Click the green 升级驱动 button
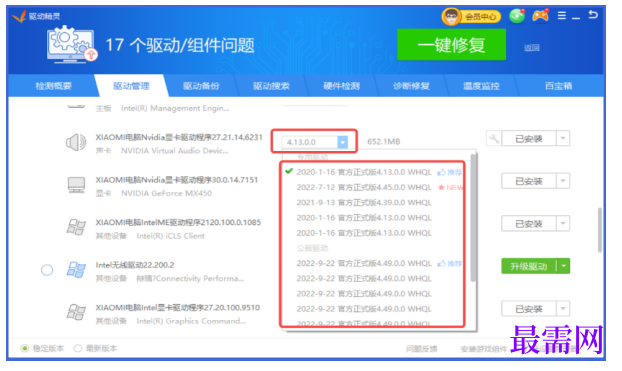 pos(529,266)
